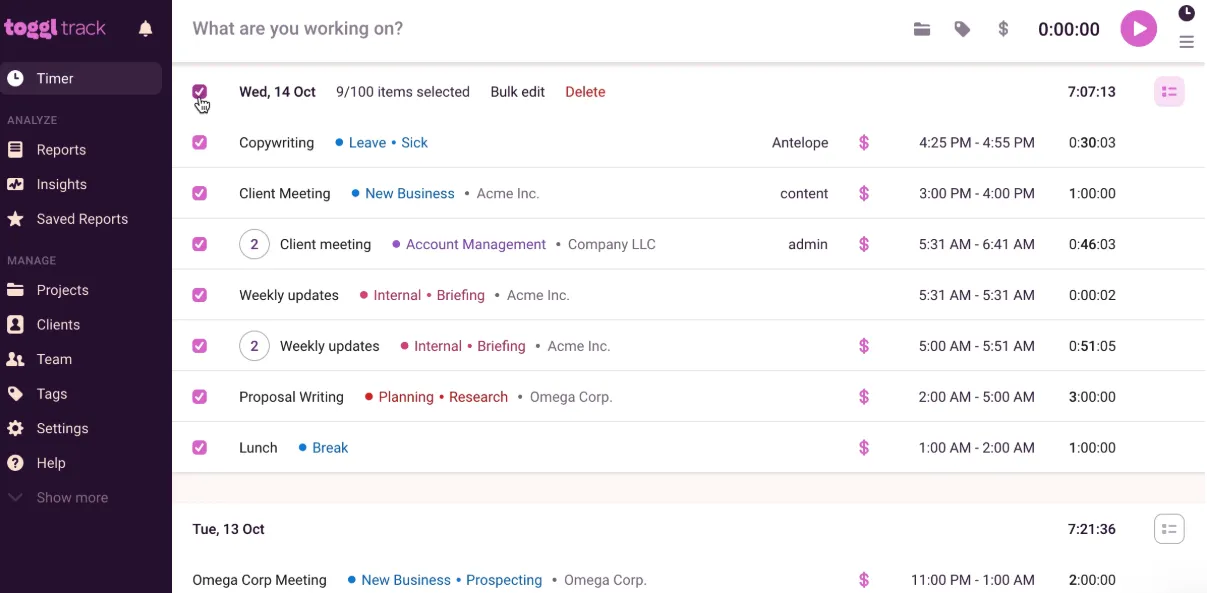Click Proposal Writing description
The height and width of the screenshot is (593, 1207).
click(x=291, y=398)
